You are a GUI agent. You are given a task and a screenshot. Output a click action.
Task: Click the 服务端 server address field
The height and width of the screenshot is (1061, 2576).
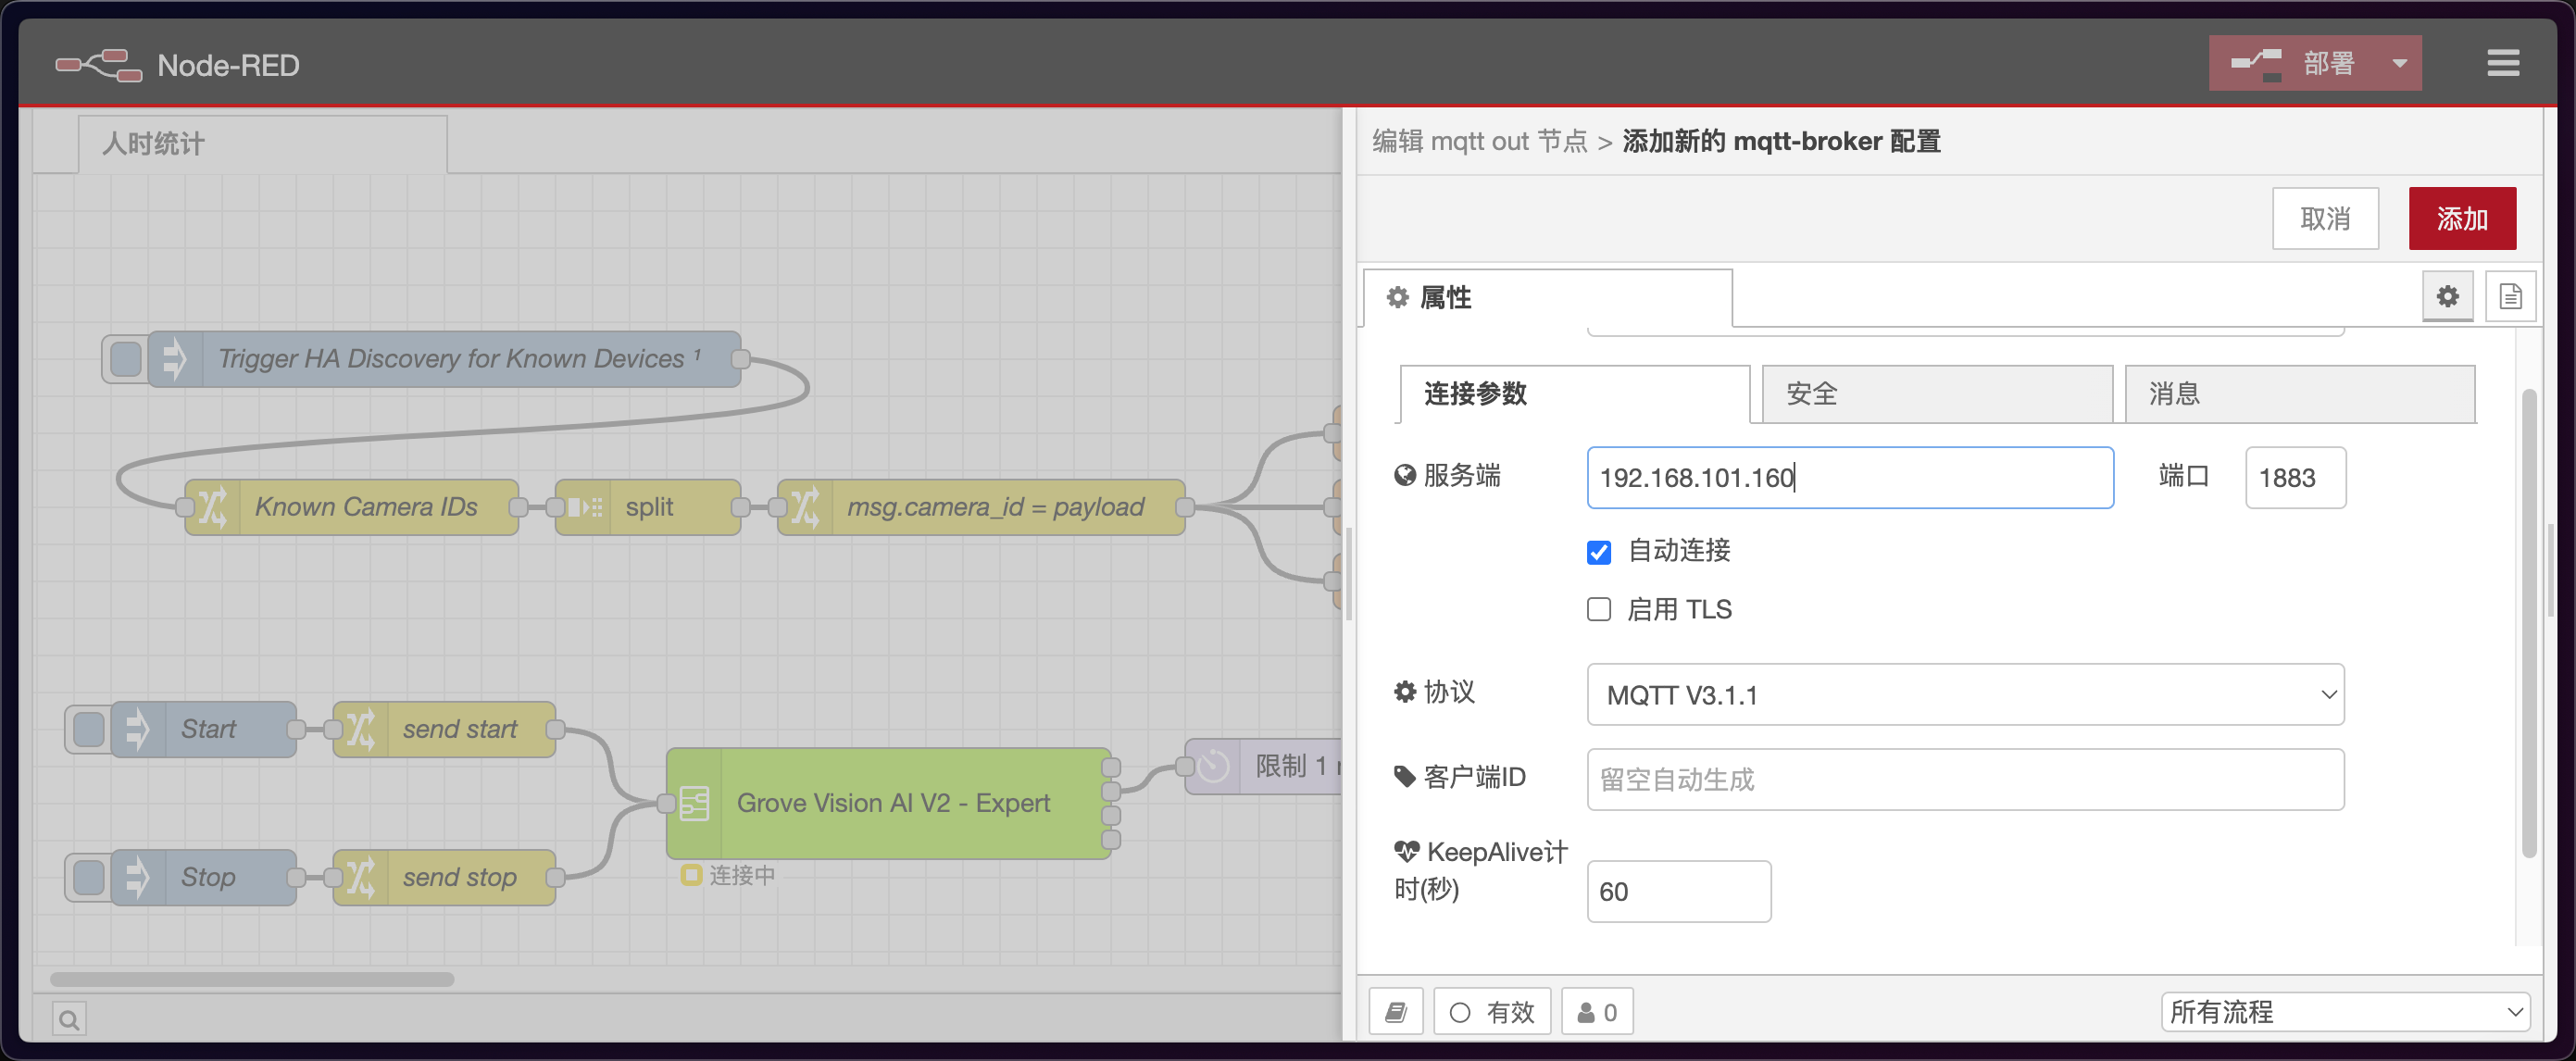(1849, 477)
